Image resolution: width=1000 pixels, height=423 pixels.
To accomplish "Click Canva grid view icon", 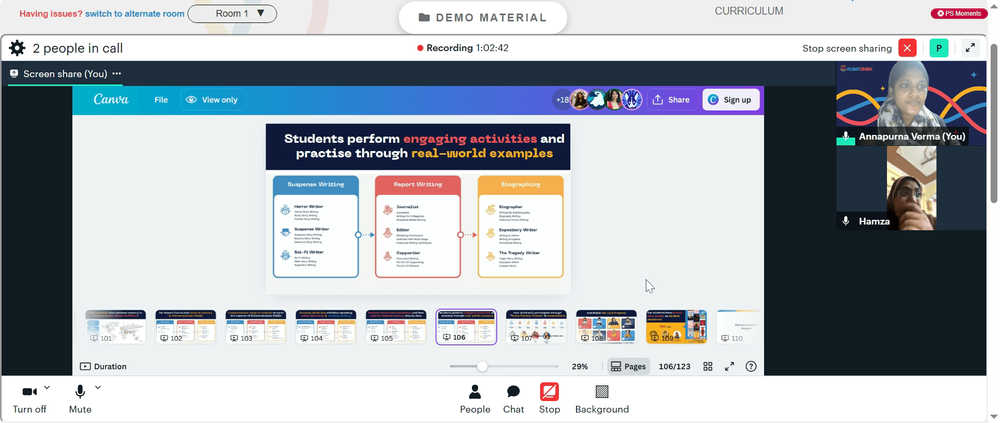I will (x=707, y=366).
